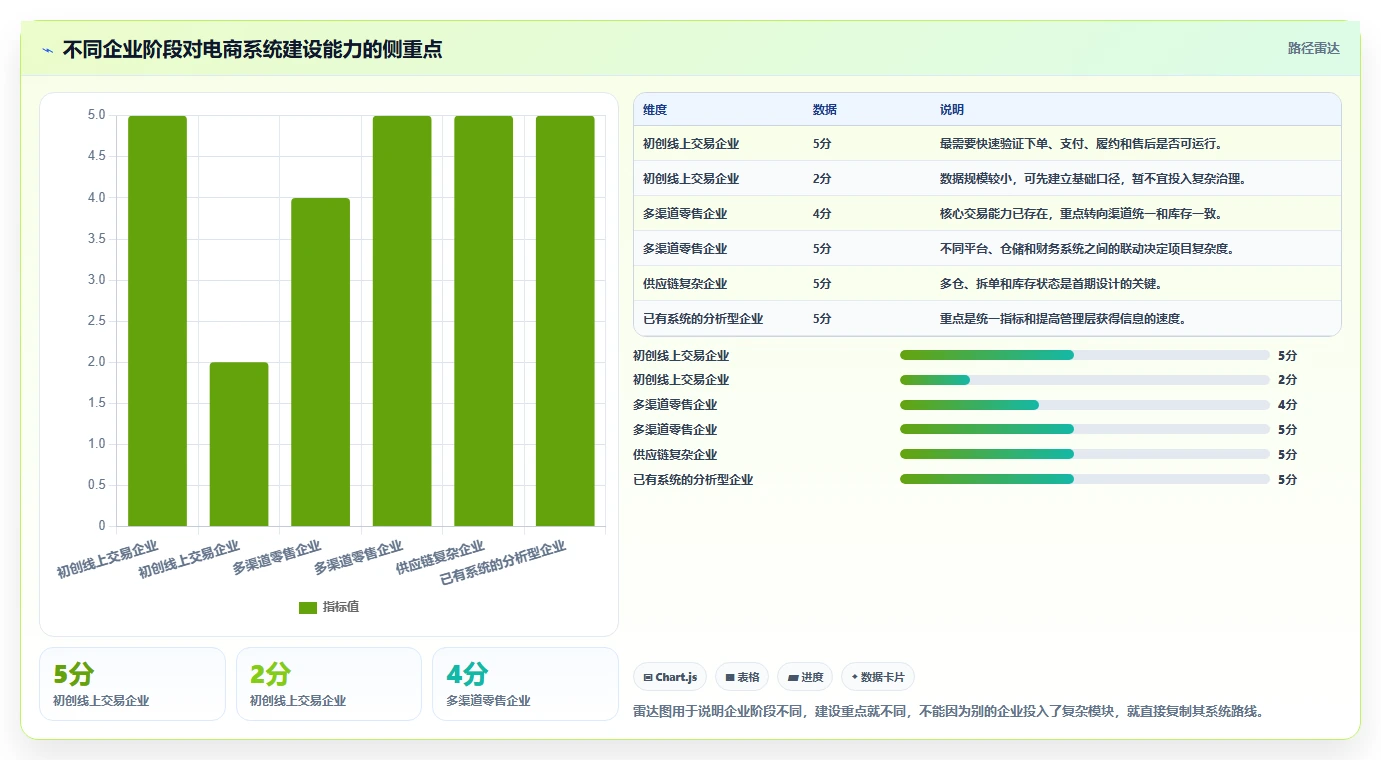
Task: Click description '多仓、拆单和库存状态是首期设计的关键。'
Action: [1051, 284]
